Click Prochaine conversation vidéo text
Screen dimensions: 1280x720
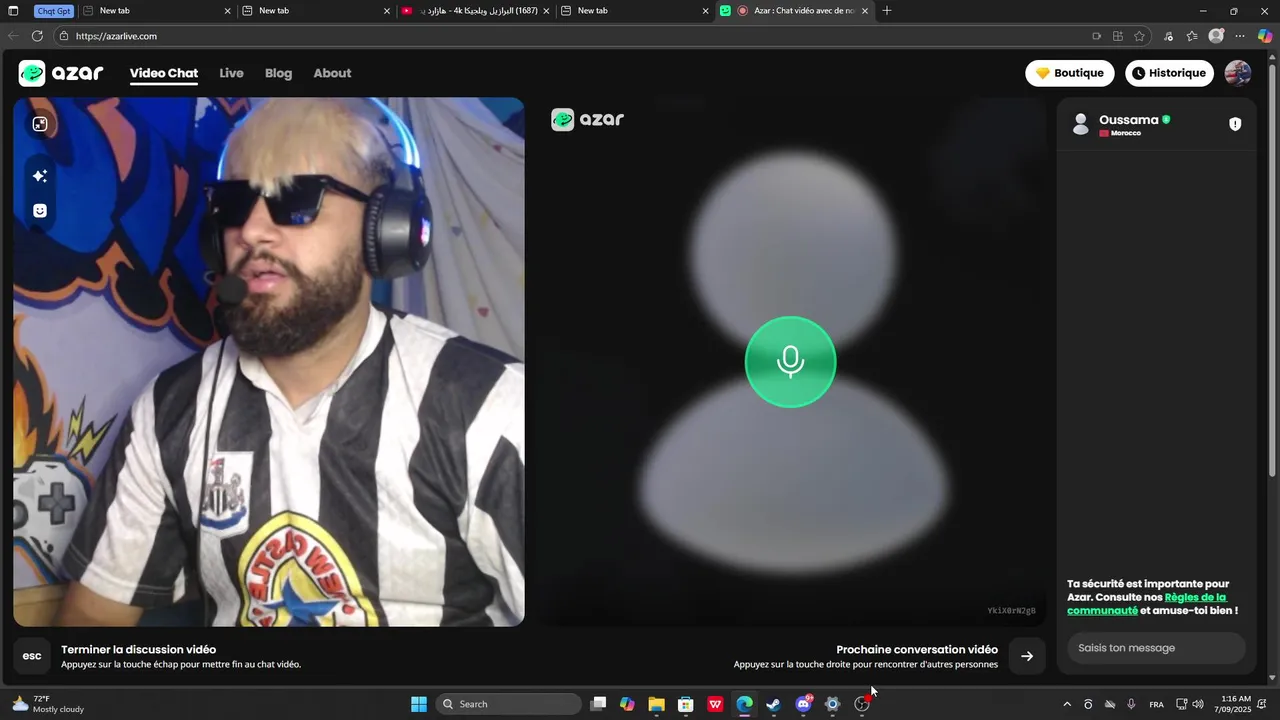tap(917, 650)
